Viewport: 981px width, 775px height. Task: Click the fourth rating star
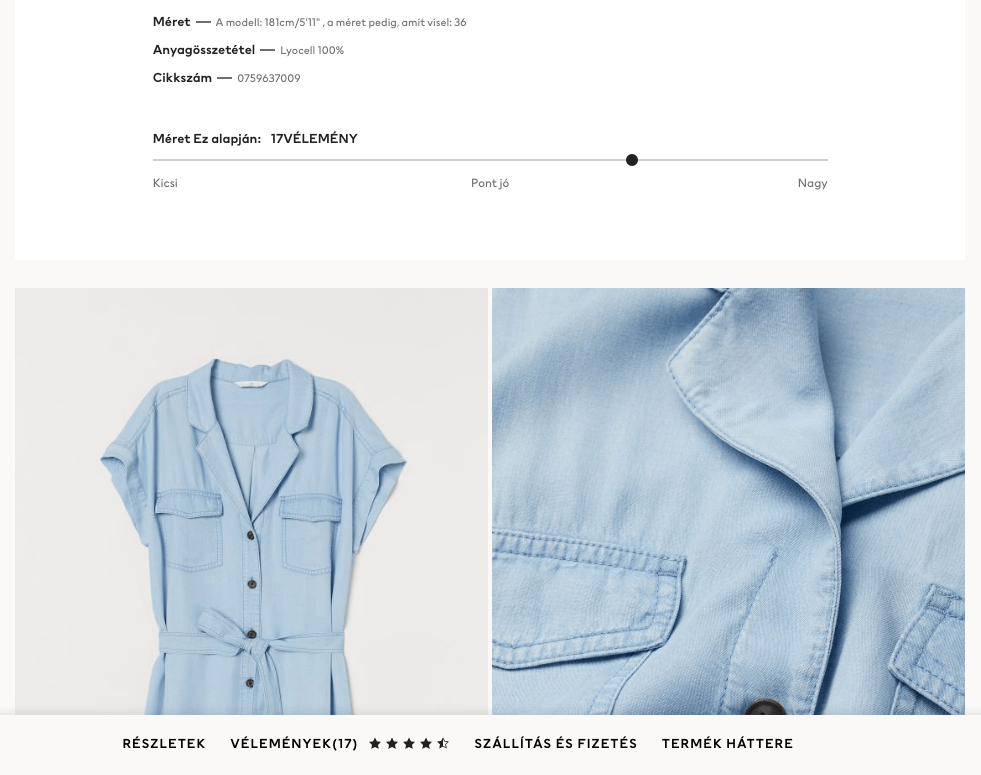click(425, 743)
